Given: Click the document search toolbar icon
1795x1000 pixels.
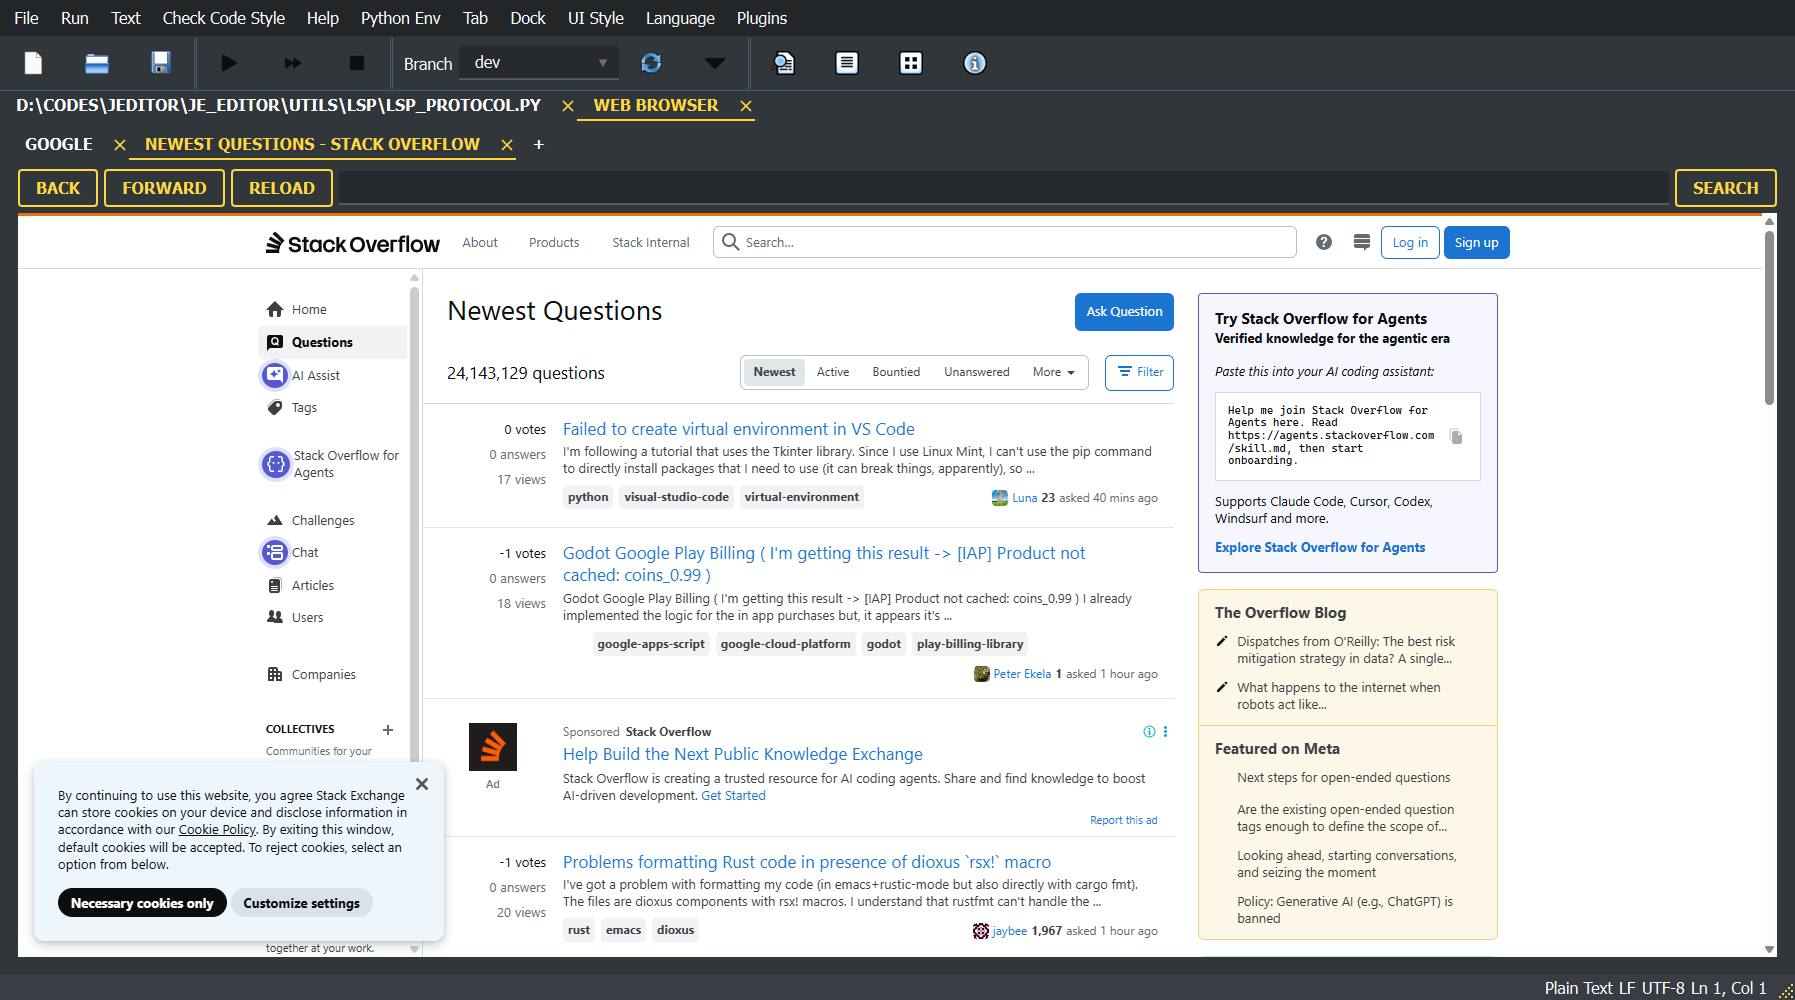Looking at the screenshot, I should [784, 63].
